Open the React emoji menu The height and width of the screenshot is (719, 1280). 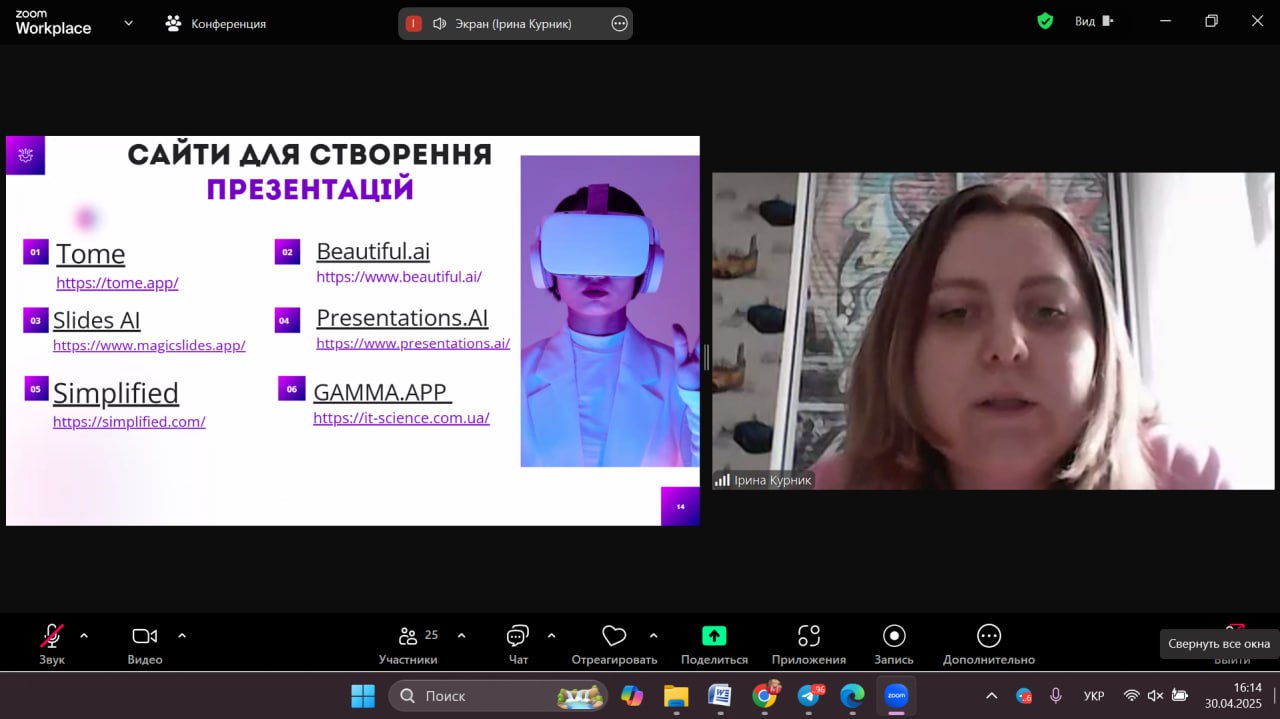[614, 643]
